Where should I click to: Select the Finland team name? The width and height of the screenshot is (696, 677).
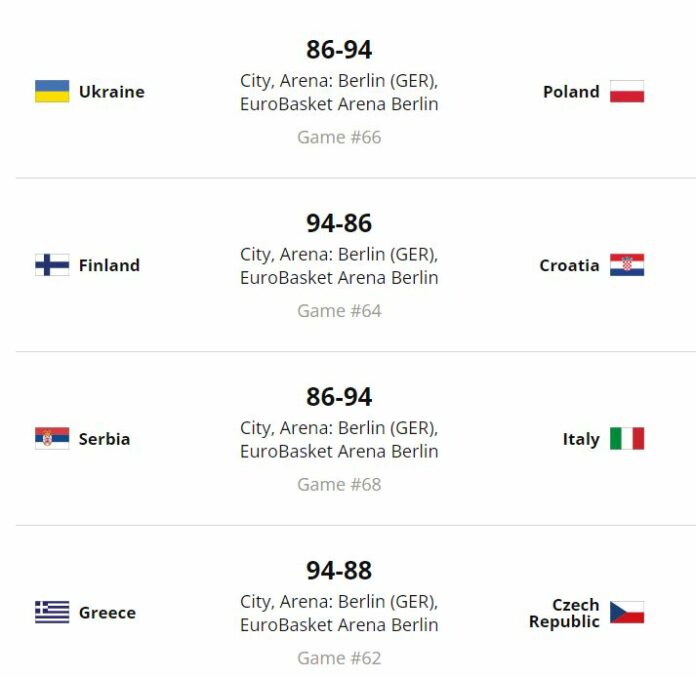109,265
